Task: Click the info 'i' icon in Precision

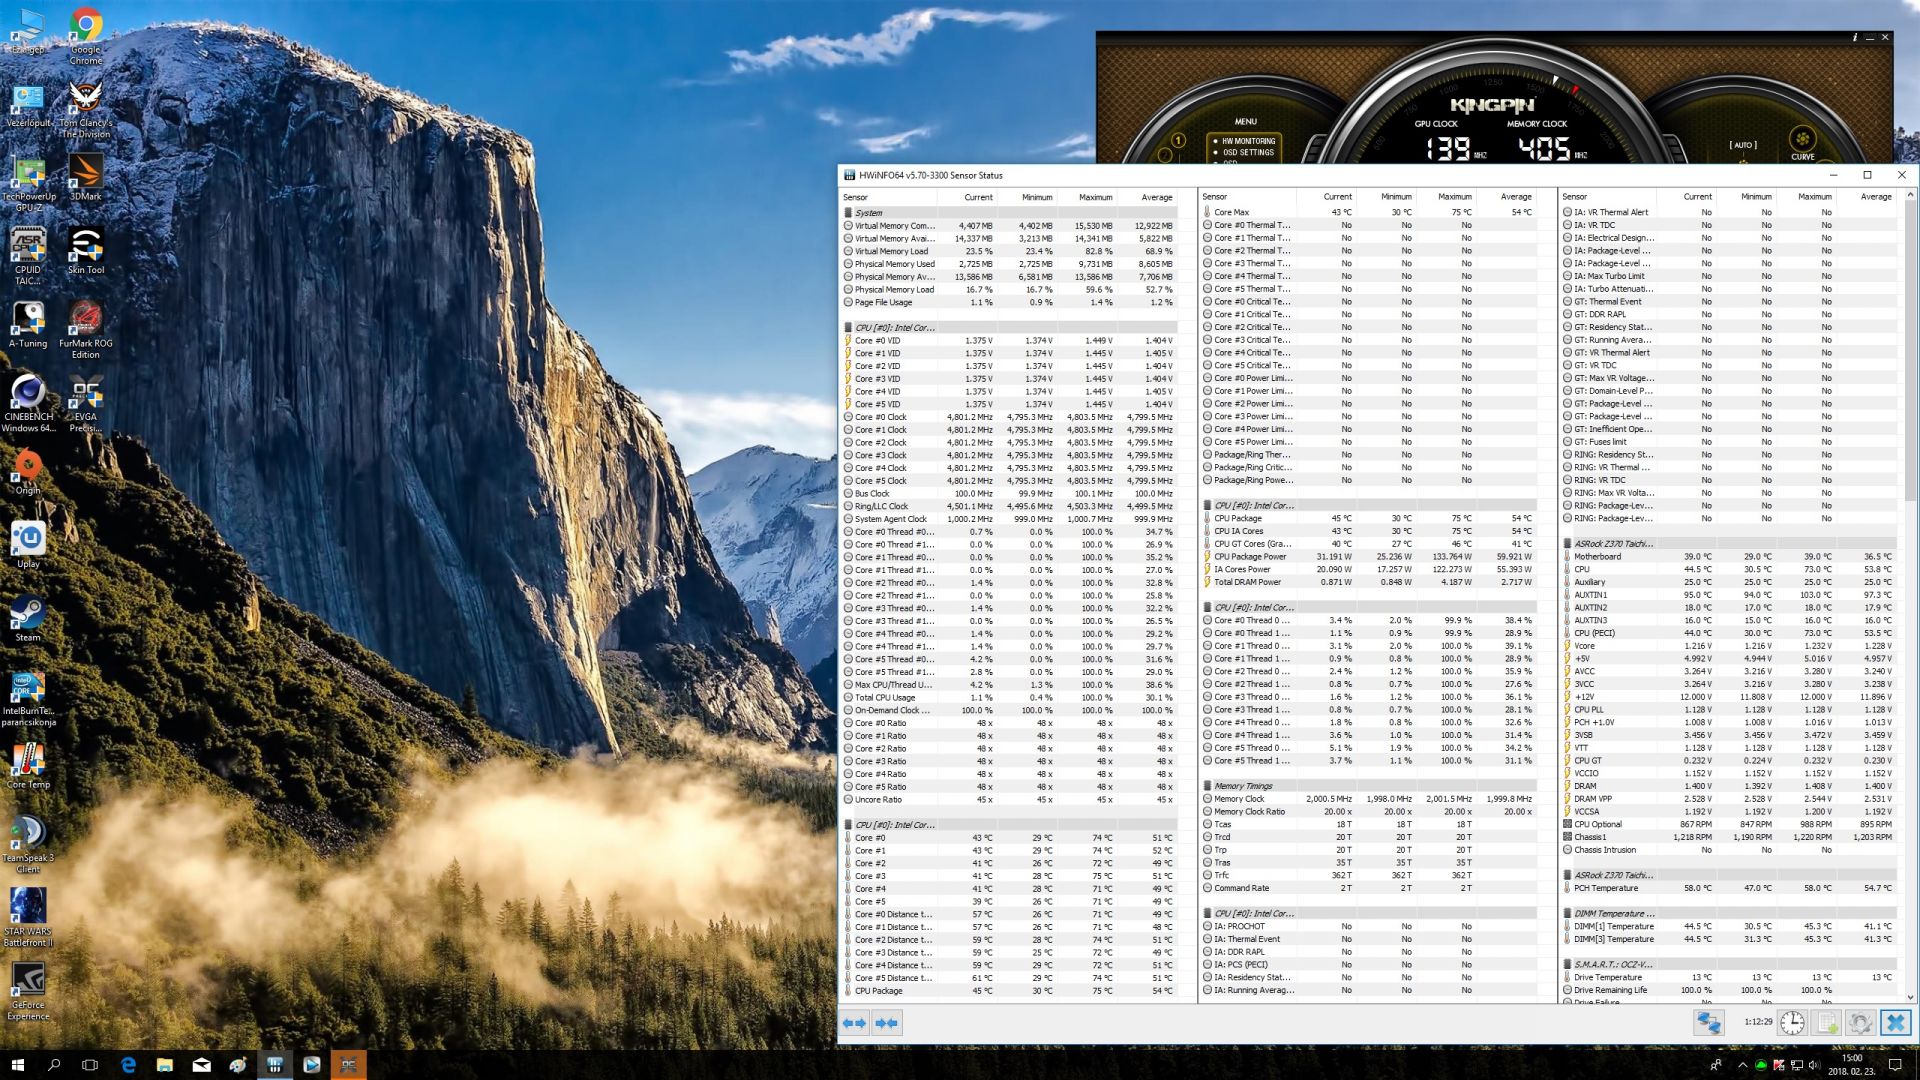Action: coord(1854,38)
